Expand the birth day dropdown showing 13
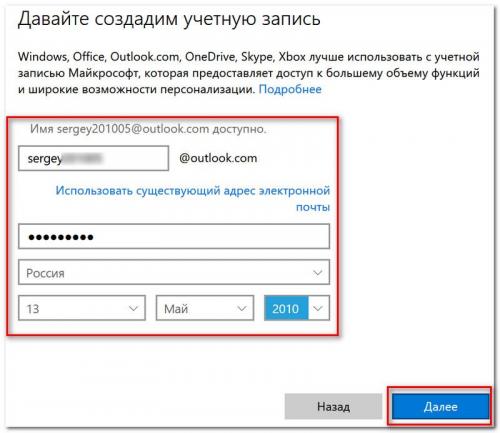The width and height of the screenshot is (500, 433). 82,308
